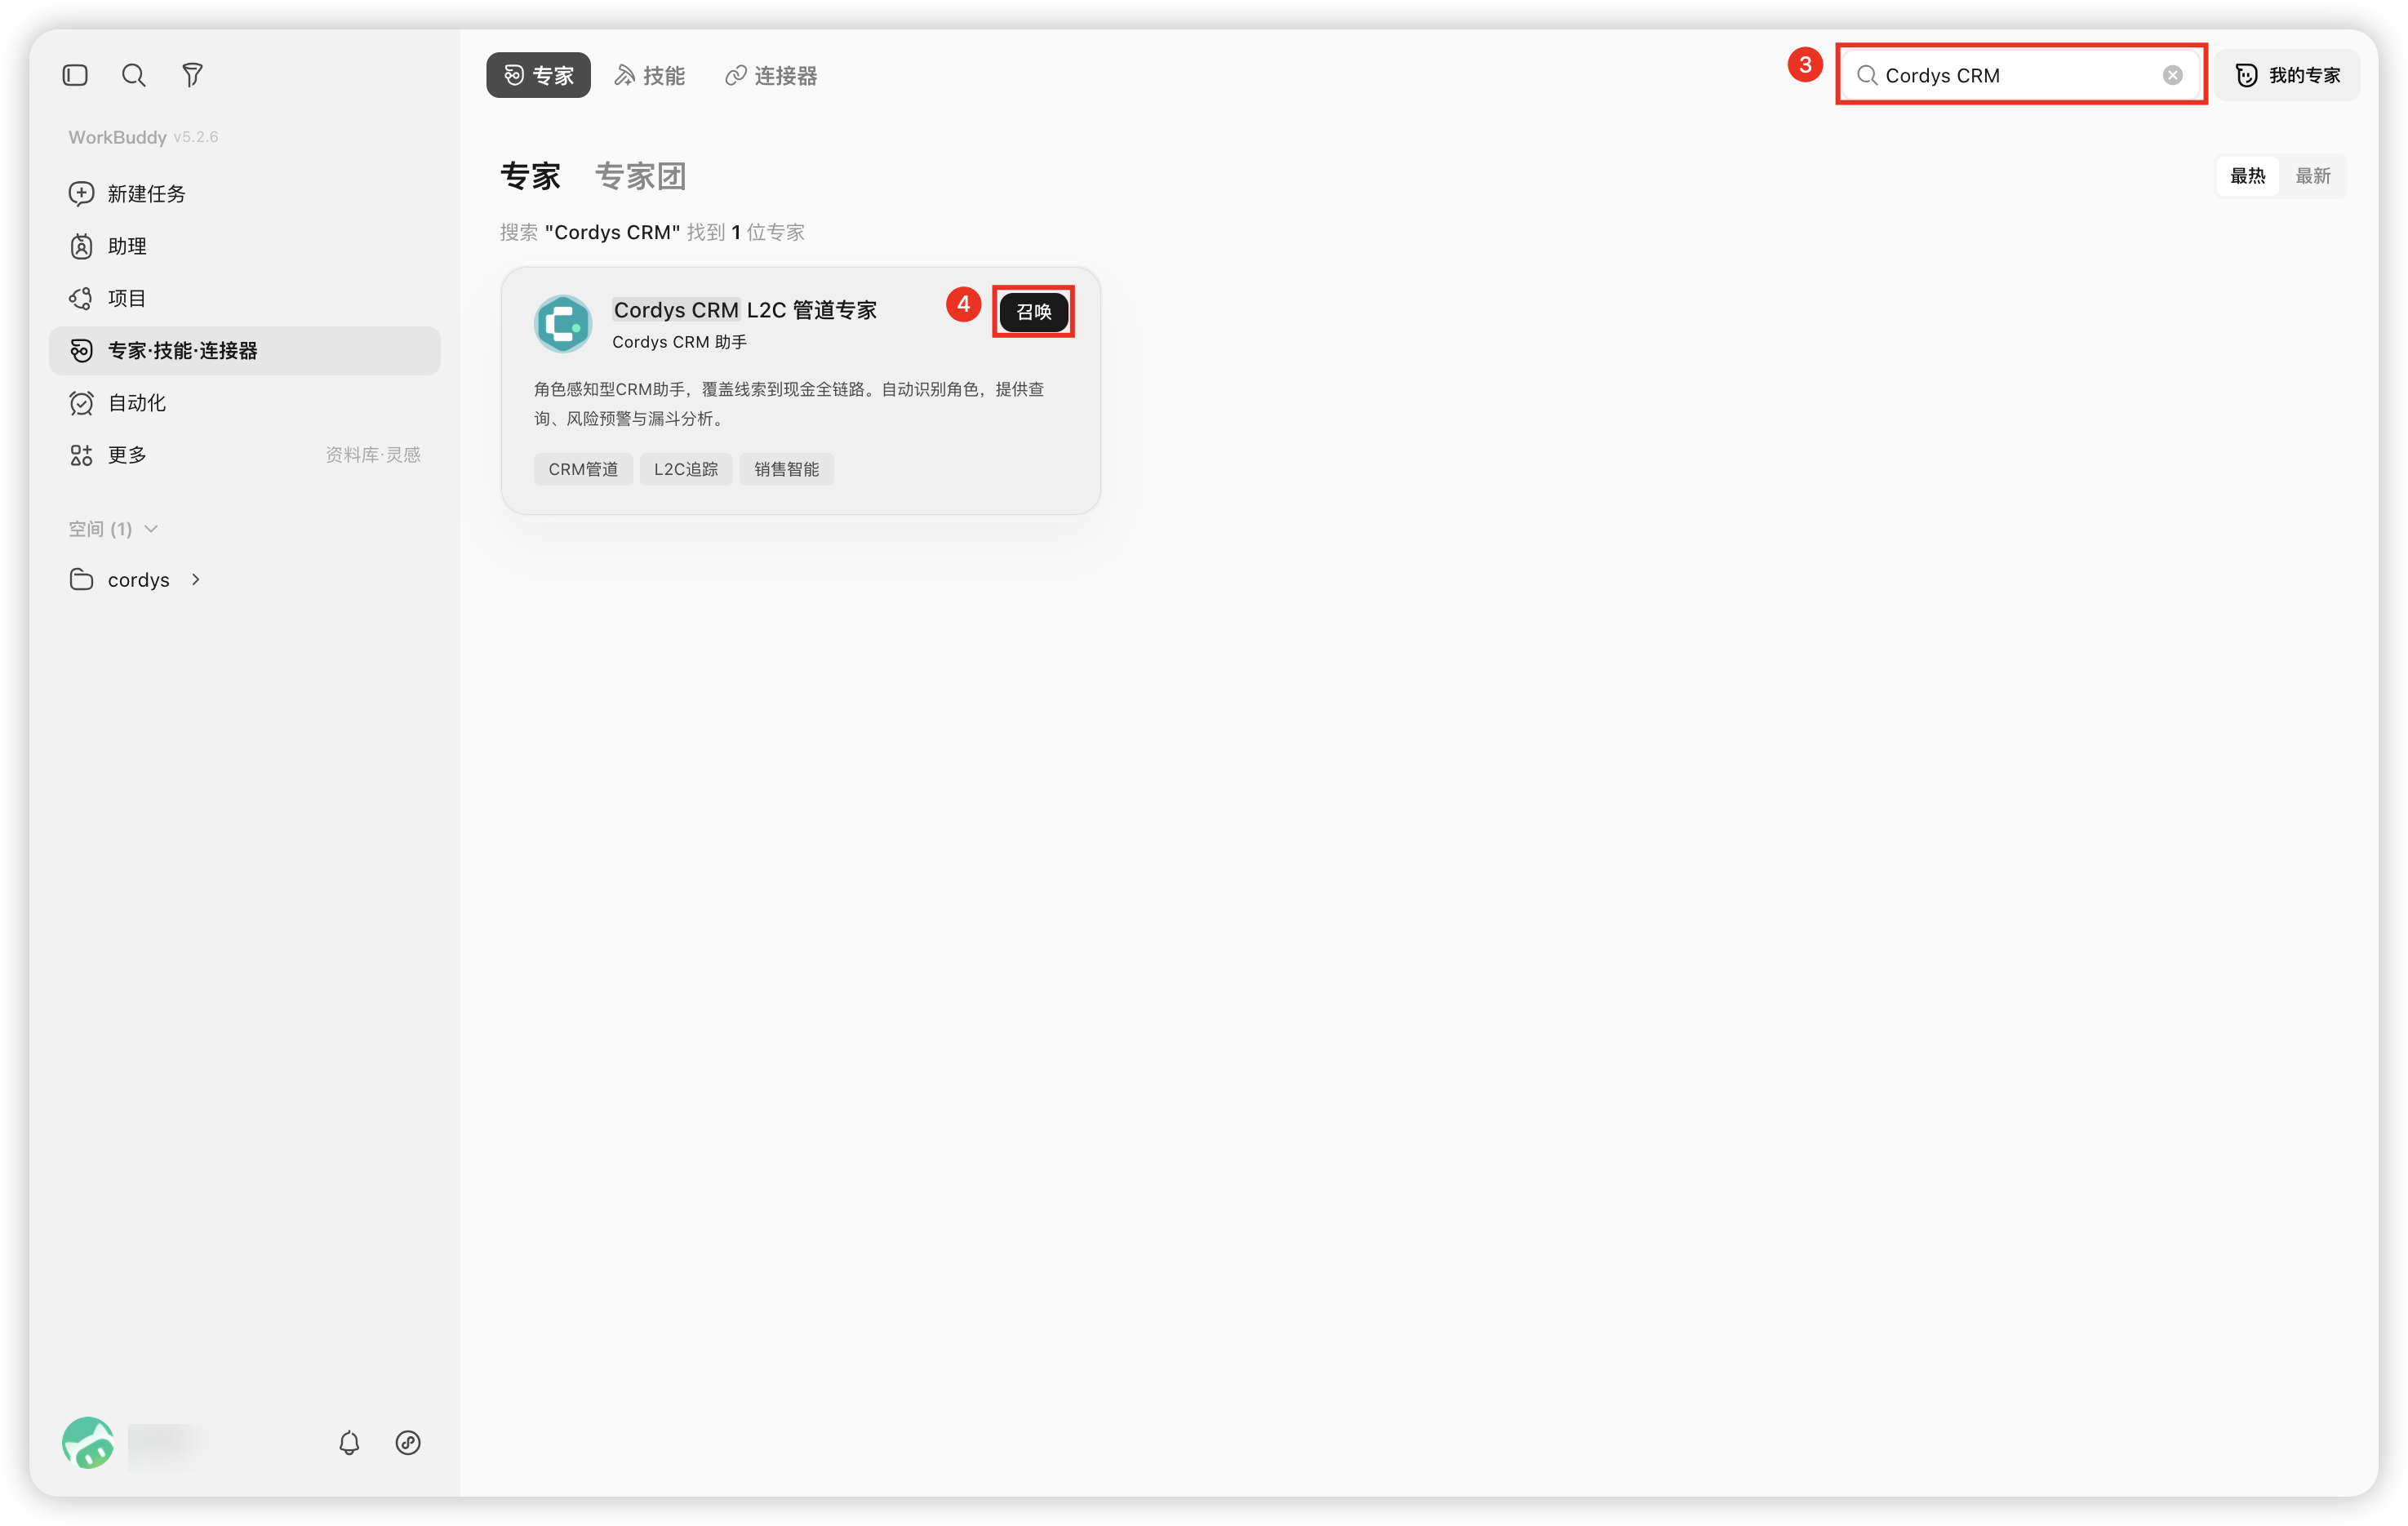Viewport: 2408px width, 1526px height.
Task: Select the 专家团 heading tab
Action: pyautogui.click(x=640, y=176)
